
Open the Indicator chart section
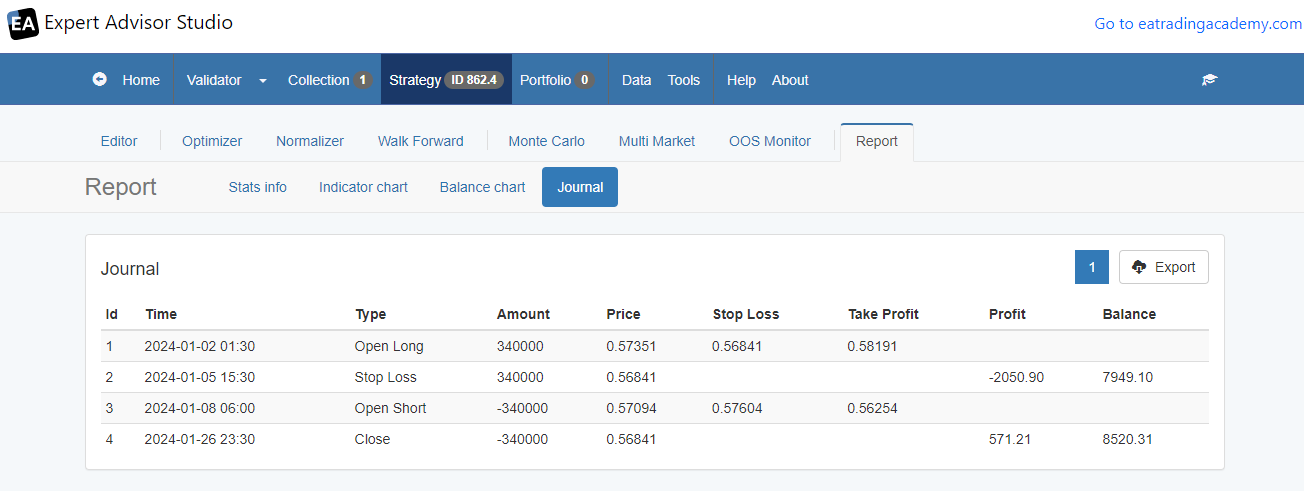tap(364, 187)
